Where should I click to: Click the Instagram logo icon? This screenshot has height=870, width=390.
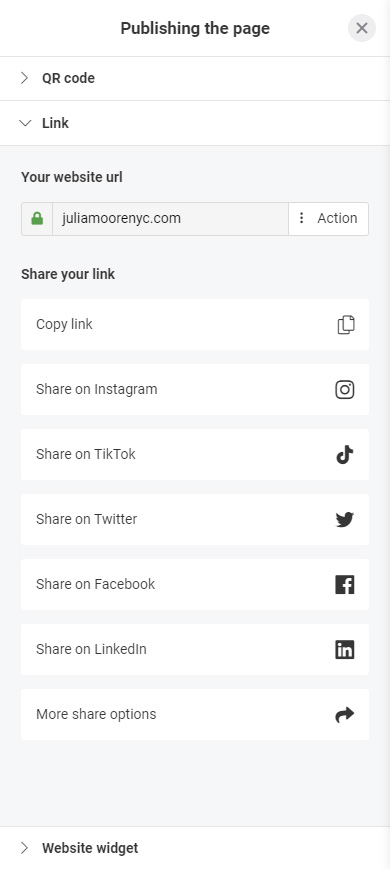coord(345,390)
